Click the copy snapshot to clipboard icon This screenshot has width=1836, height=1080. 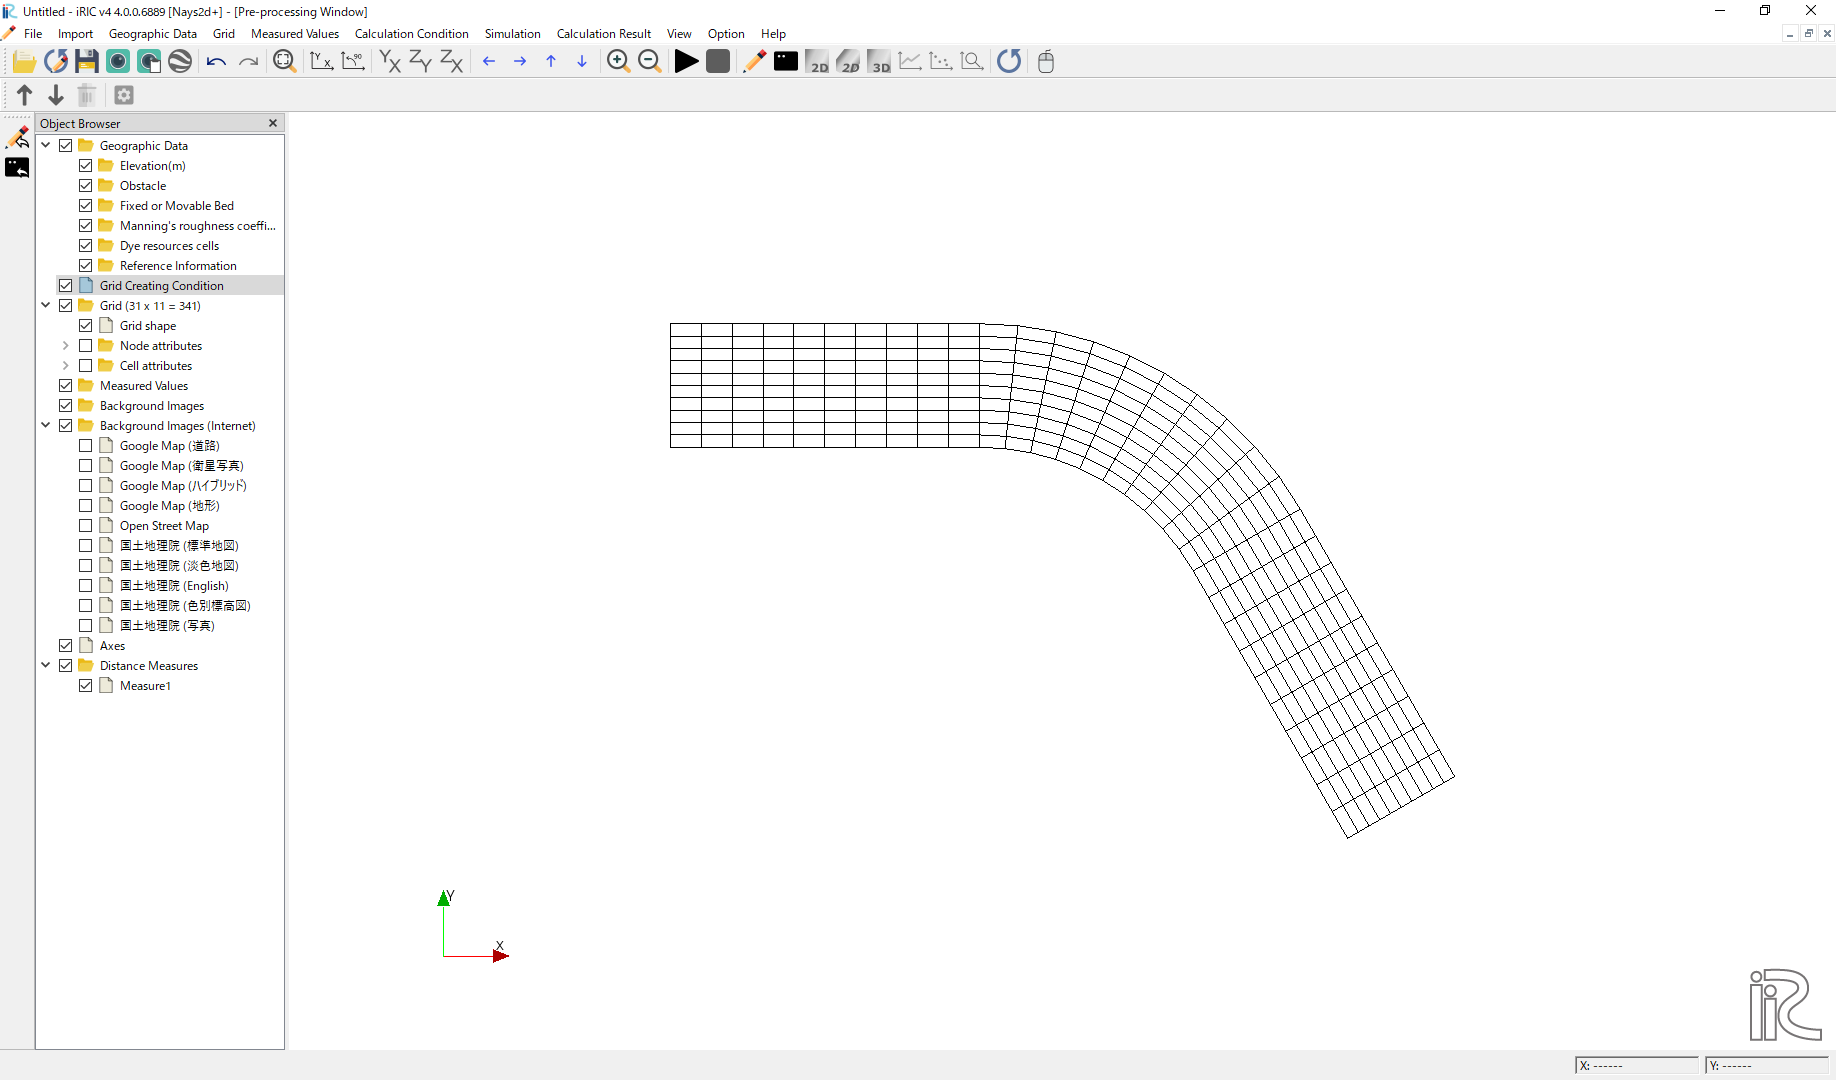coord(149,62)
